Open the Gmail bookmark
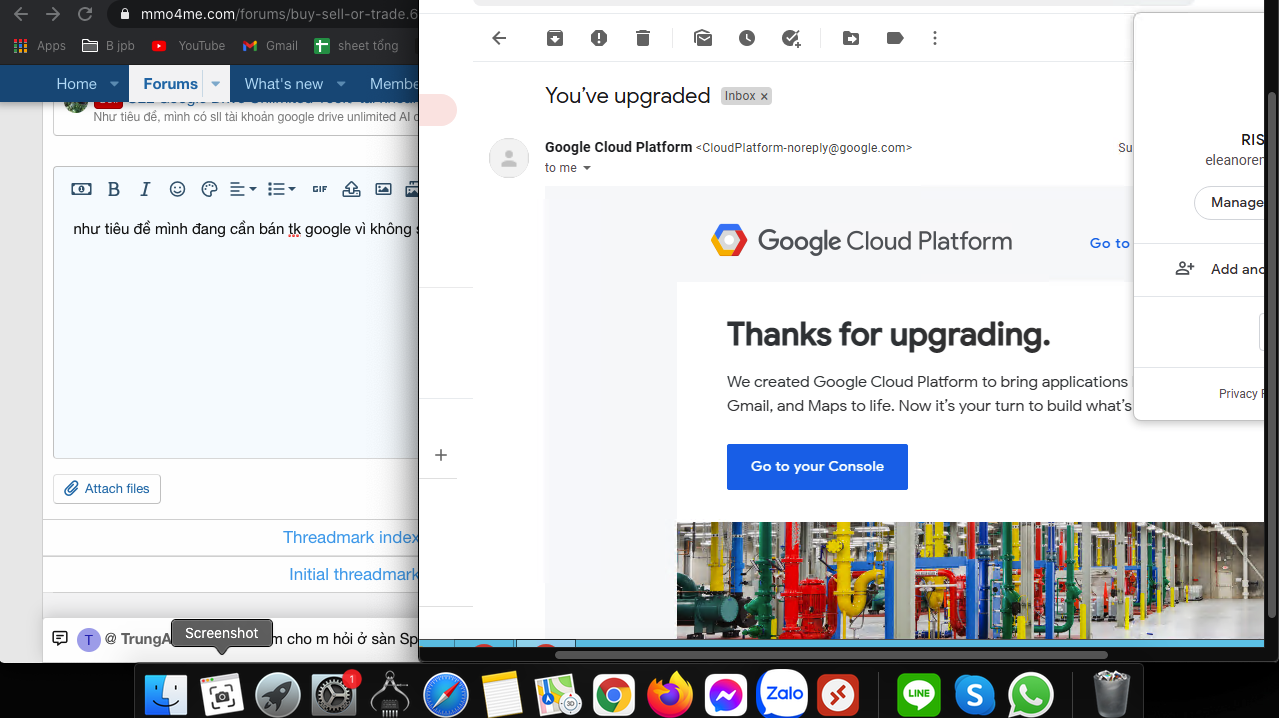 click(271, 46)
